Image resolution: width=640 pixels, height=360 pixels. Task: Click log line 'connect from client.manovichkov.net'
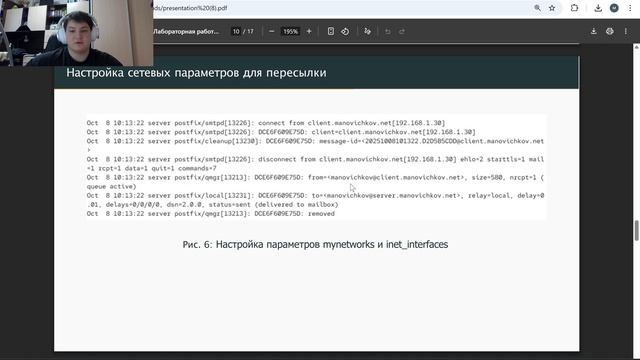coord(266,123)
